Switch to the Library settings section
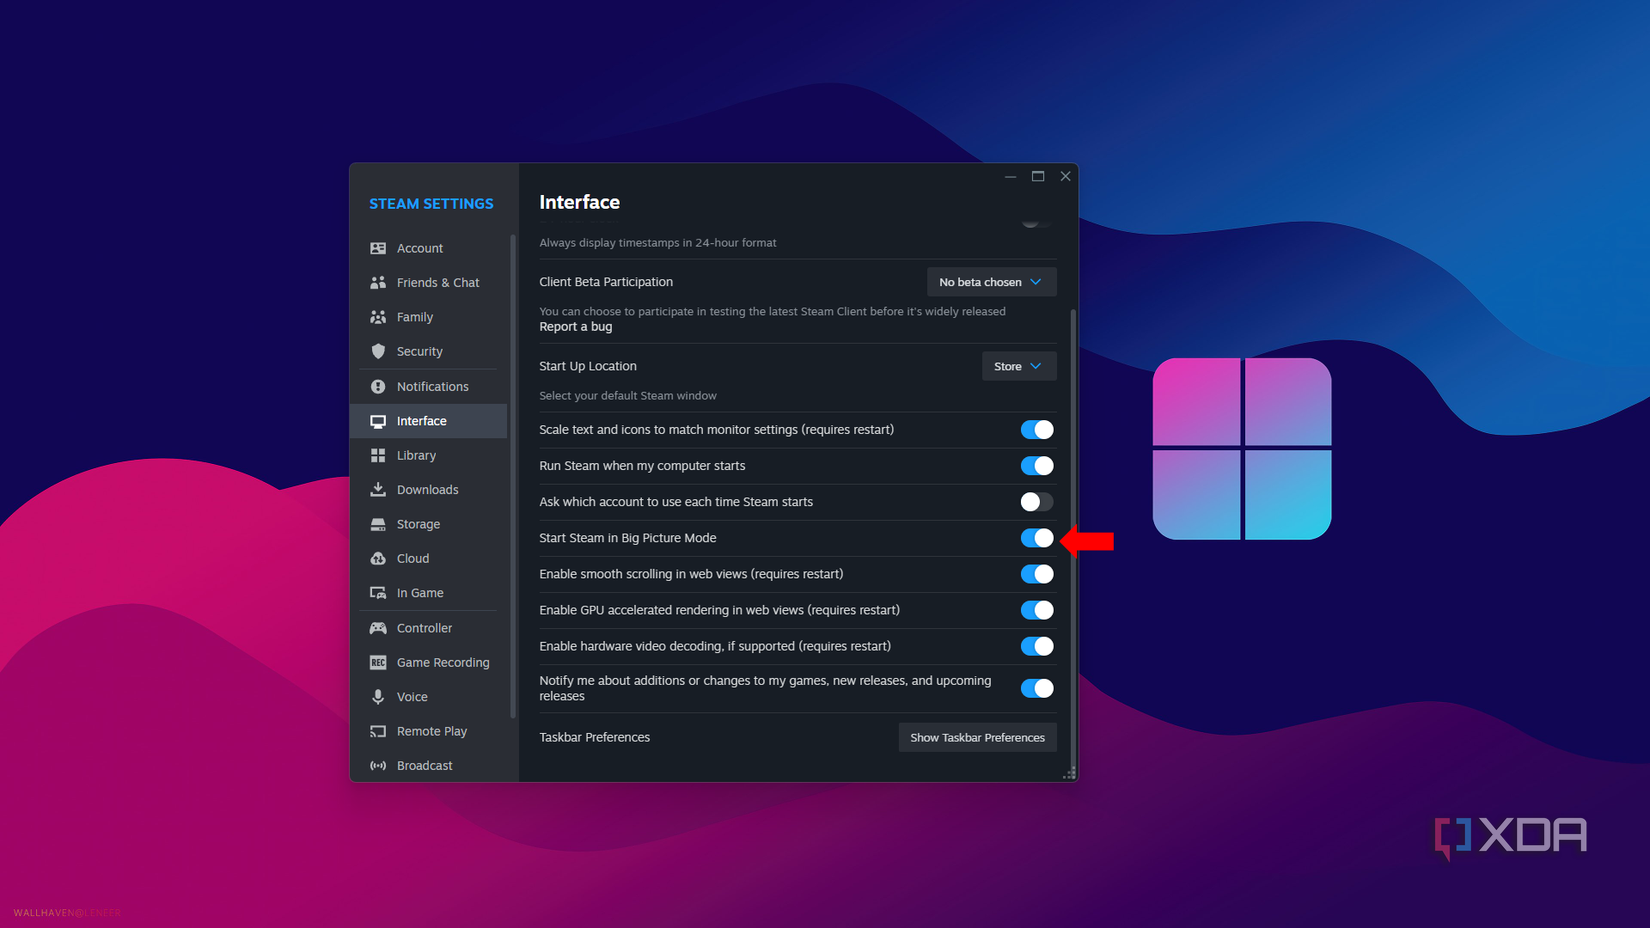The image size is (1650, 928). 416,455
